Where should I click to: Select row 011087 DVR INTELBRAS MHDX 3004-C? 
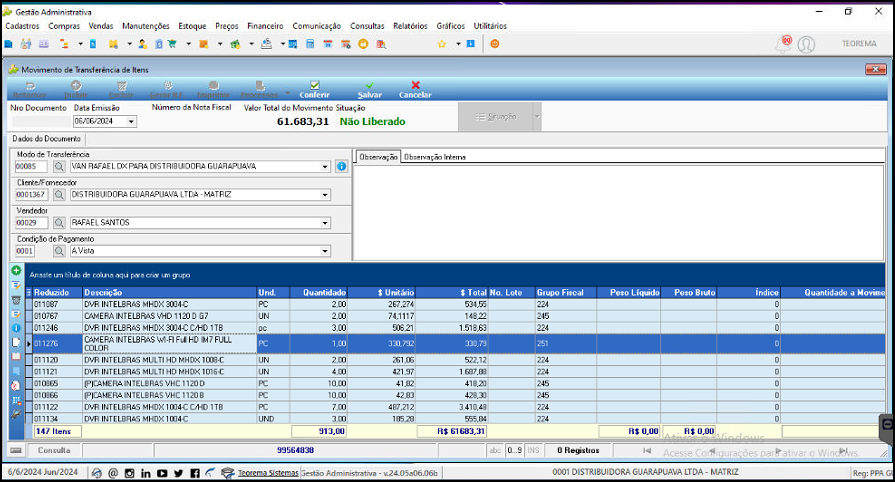pyautogui.click(x=454, y=304)
